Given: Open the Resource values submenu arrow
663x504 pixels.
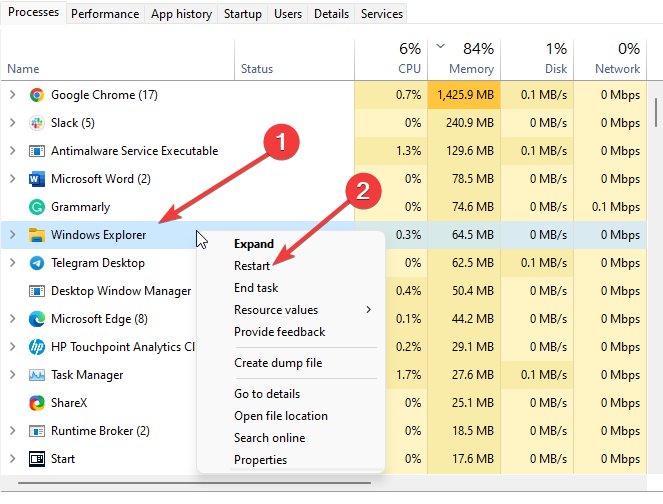Looking at the screenshot, I should point(369,310).
